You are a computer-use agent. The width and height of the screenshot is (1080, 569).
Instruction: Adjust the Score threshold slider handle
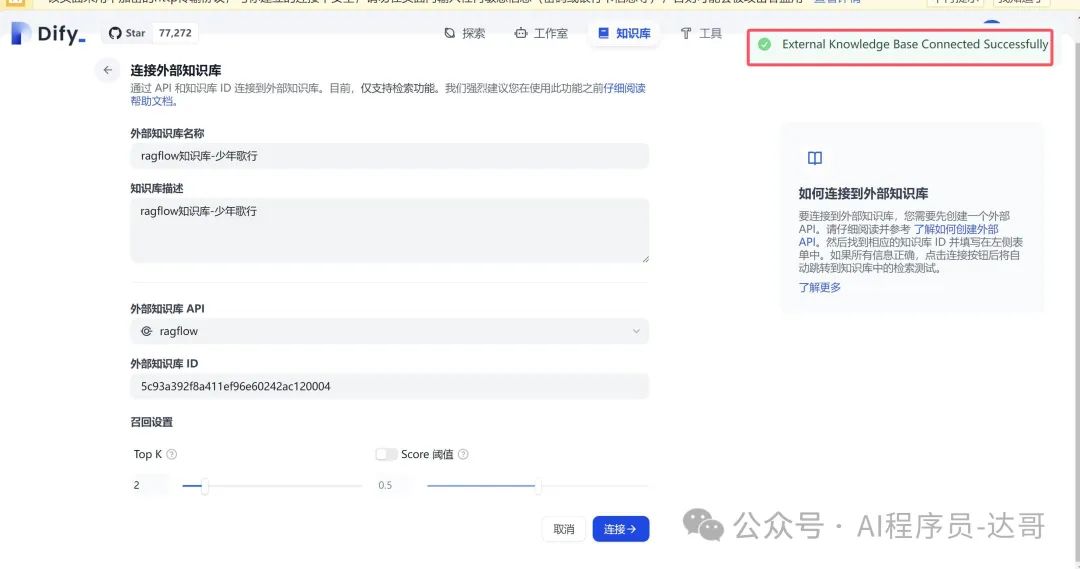(537, 486)
